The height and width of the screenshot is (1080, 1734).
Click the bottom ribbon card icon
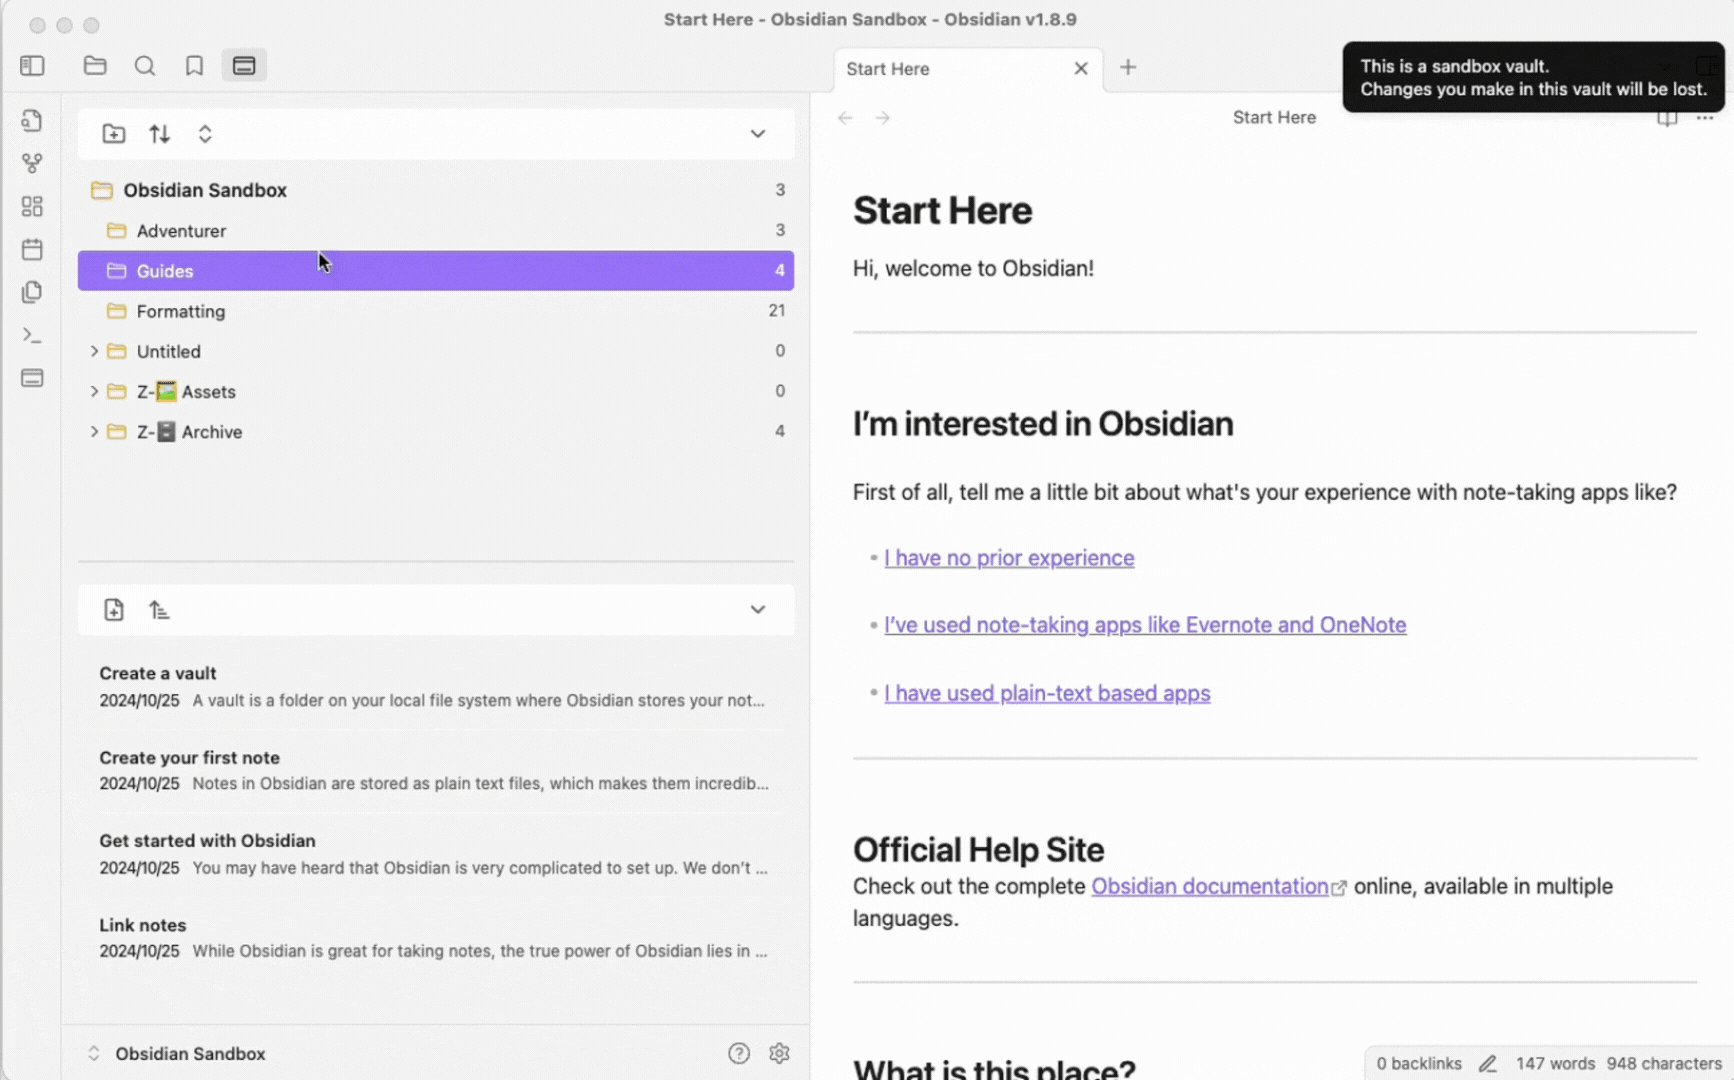point(32,378)
